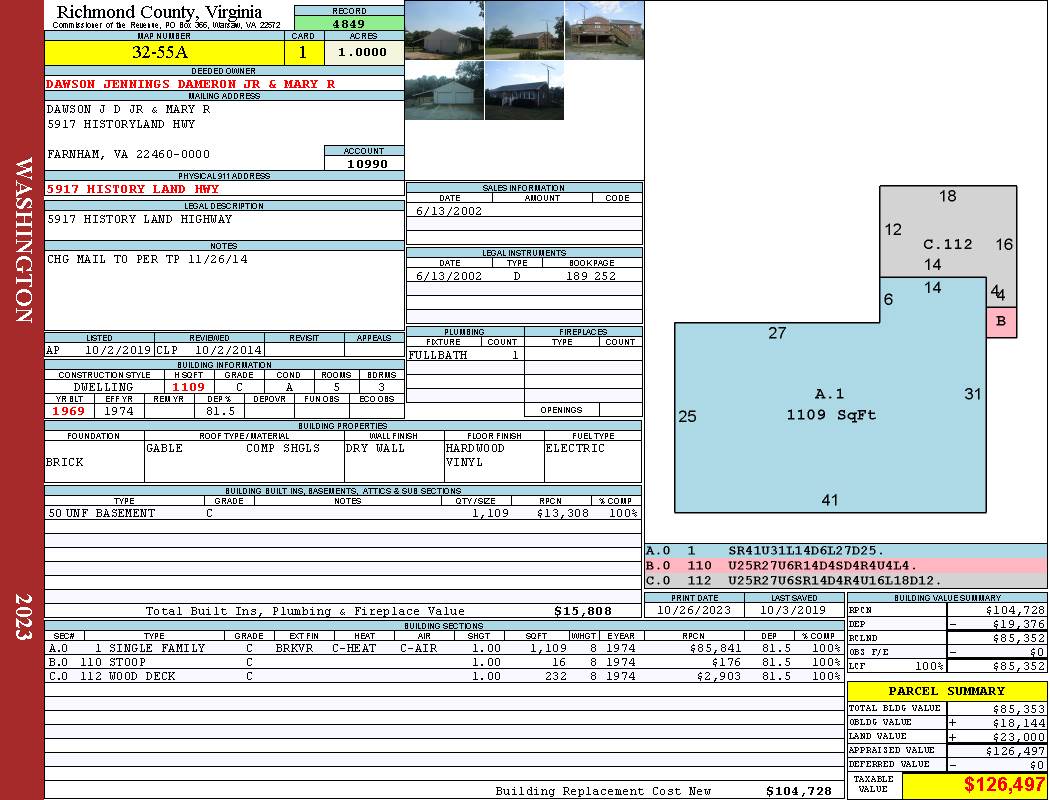The width and height of the screenshot is (1050, 800).
Task: Click legal instrument bookpage 189 252
Action: tap(591, 276)
